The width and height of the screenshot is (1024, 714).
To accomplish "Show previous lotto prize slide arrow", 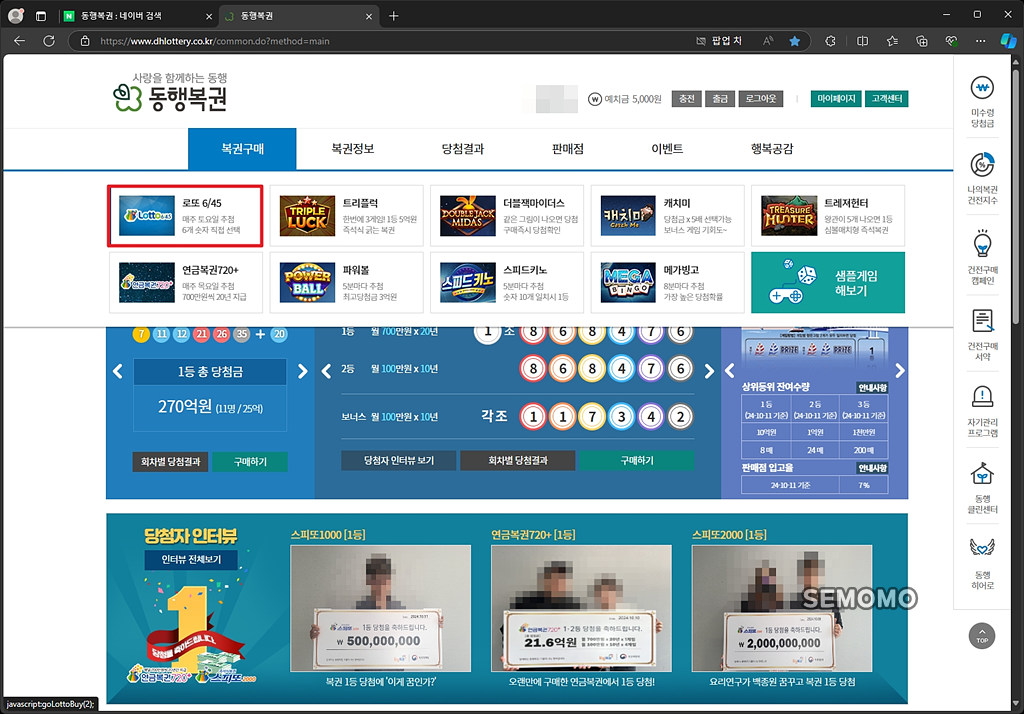I will pos(118,372).
